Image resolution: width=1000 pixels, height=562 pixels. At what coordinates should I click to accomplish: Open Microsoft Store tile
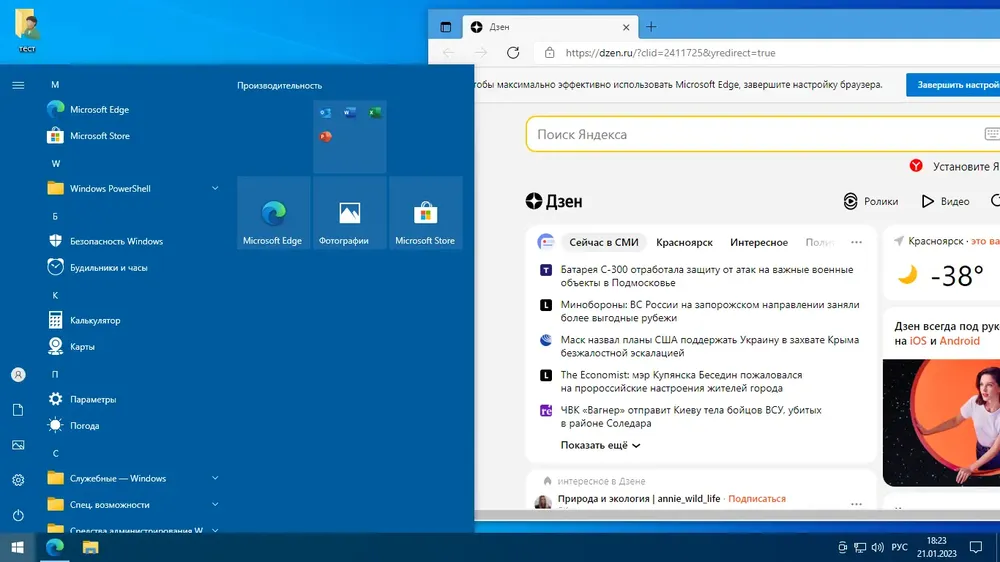(x=425, y=212)
